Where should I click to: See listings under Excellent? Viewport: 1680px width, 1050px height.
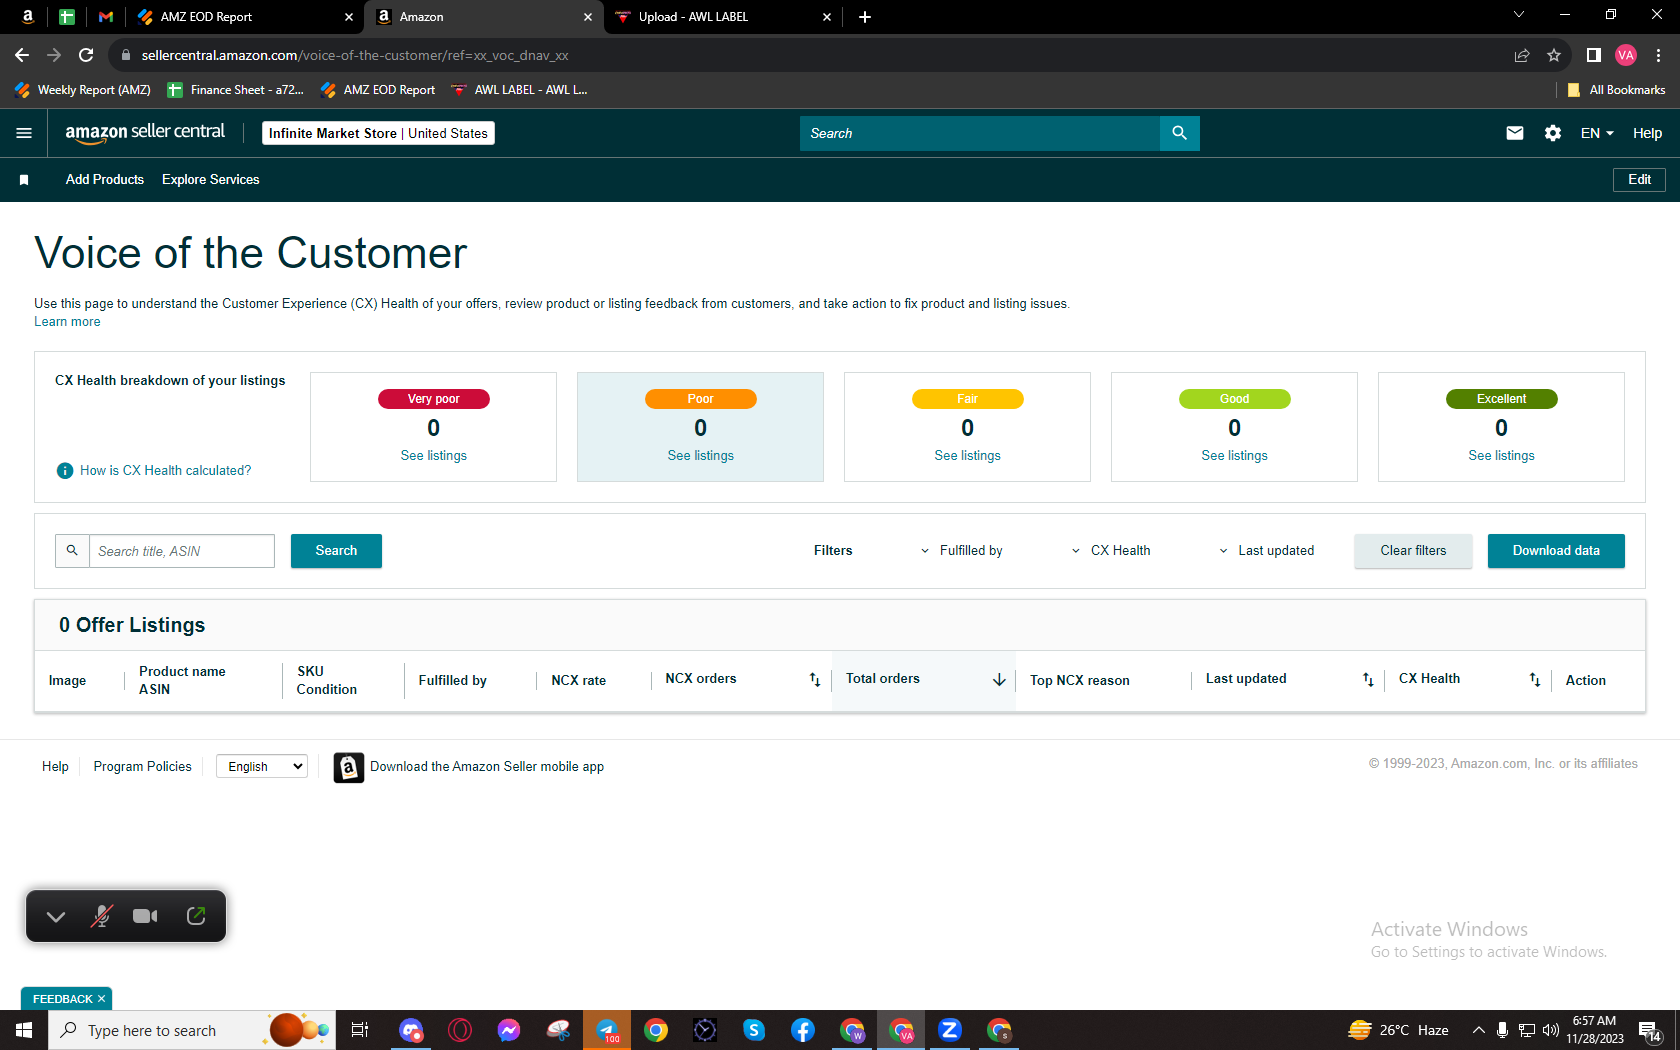tap(1501, 456)
